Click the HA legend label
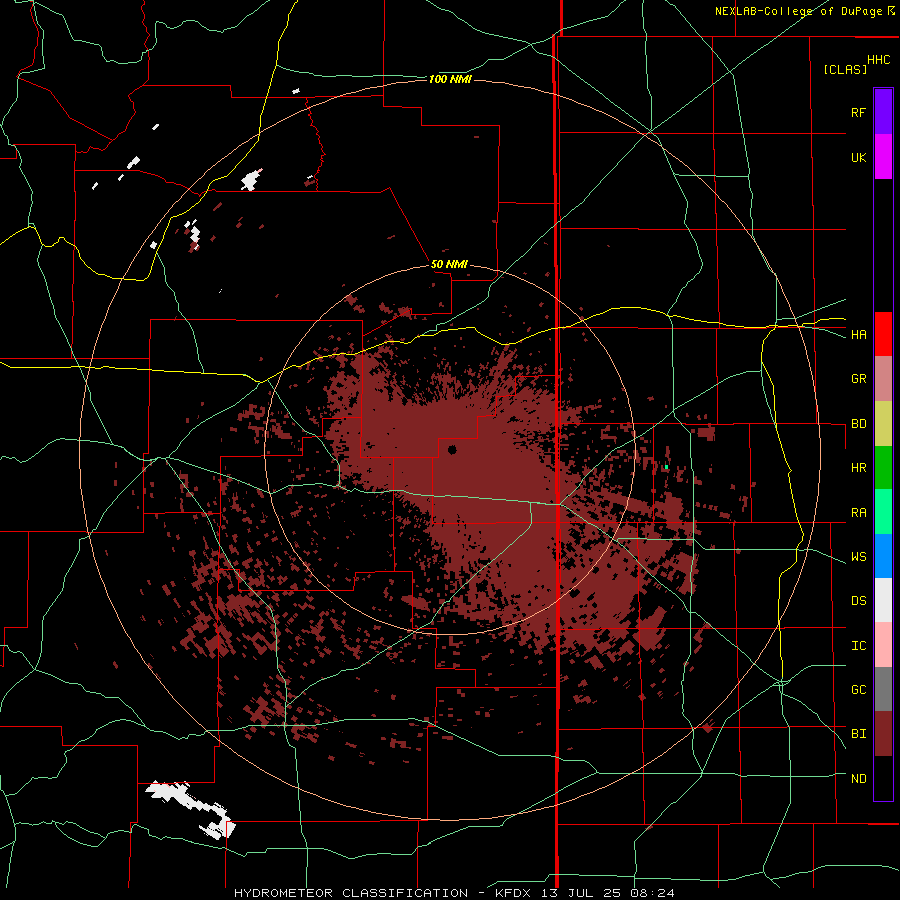Viewport: 900px width, 900px height. (x=858, y=335)
